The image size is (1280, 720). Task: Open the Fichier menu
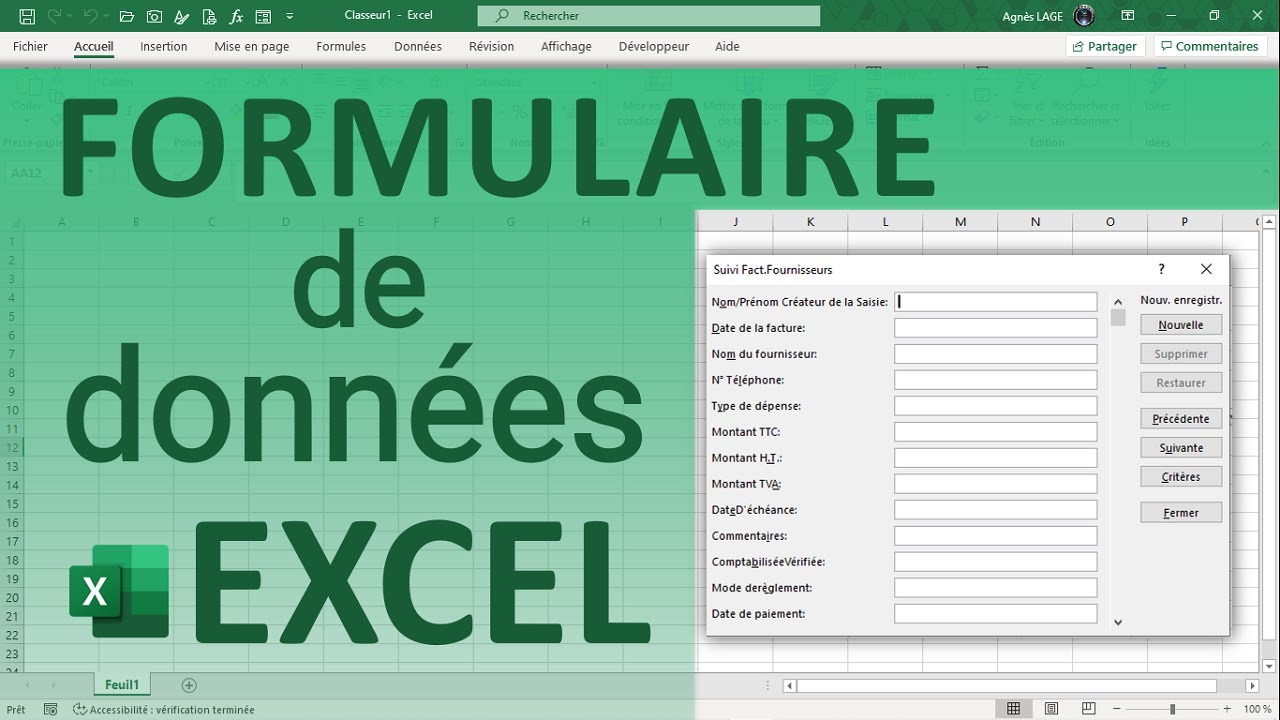click(30, 46)
